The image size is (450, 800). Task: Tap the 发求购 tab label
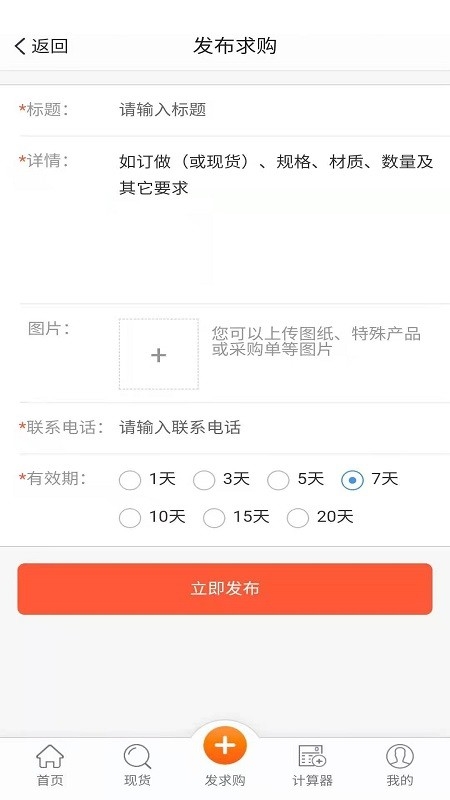pyautogui.click(x=225, y=780)
